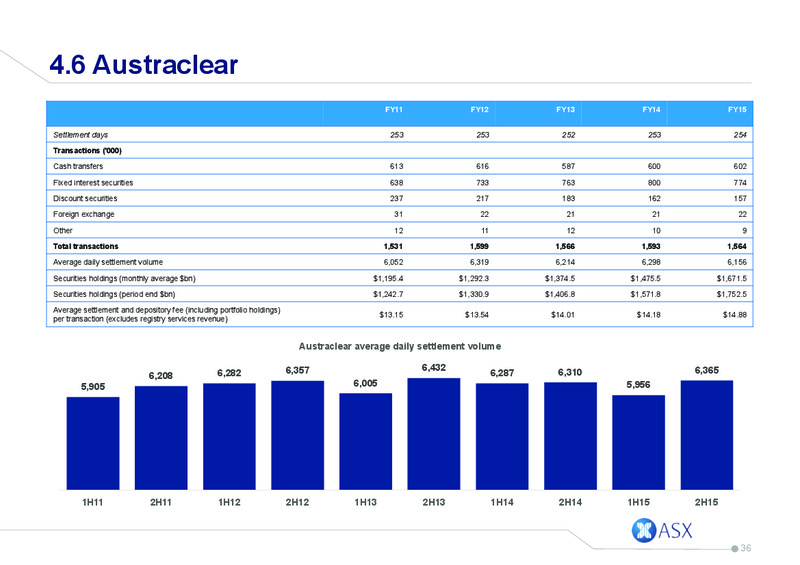Select the 1H11 bar in chart
Viewport: 800px width, 565px height.
[93, 444]
